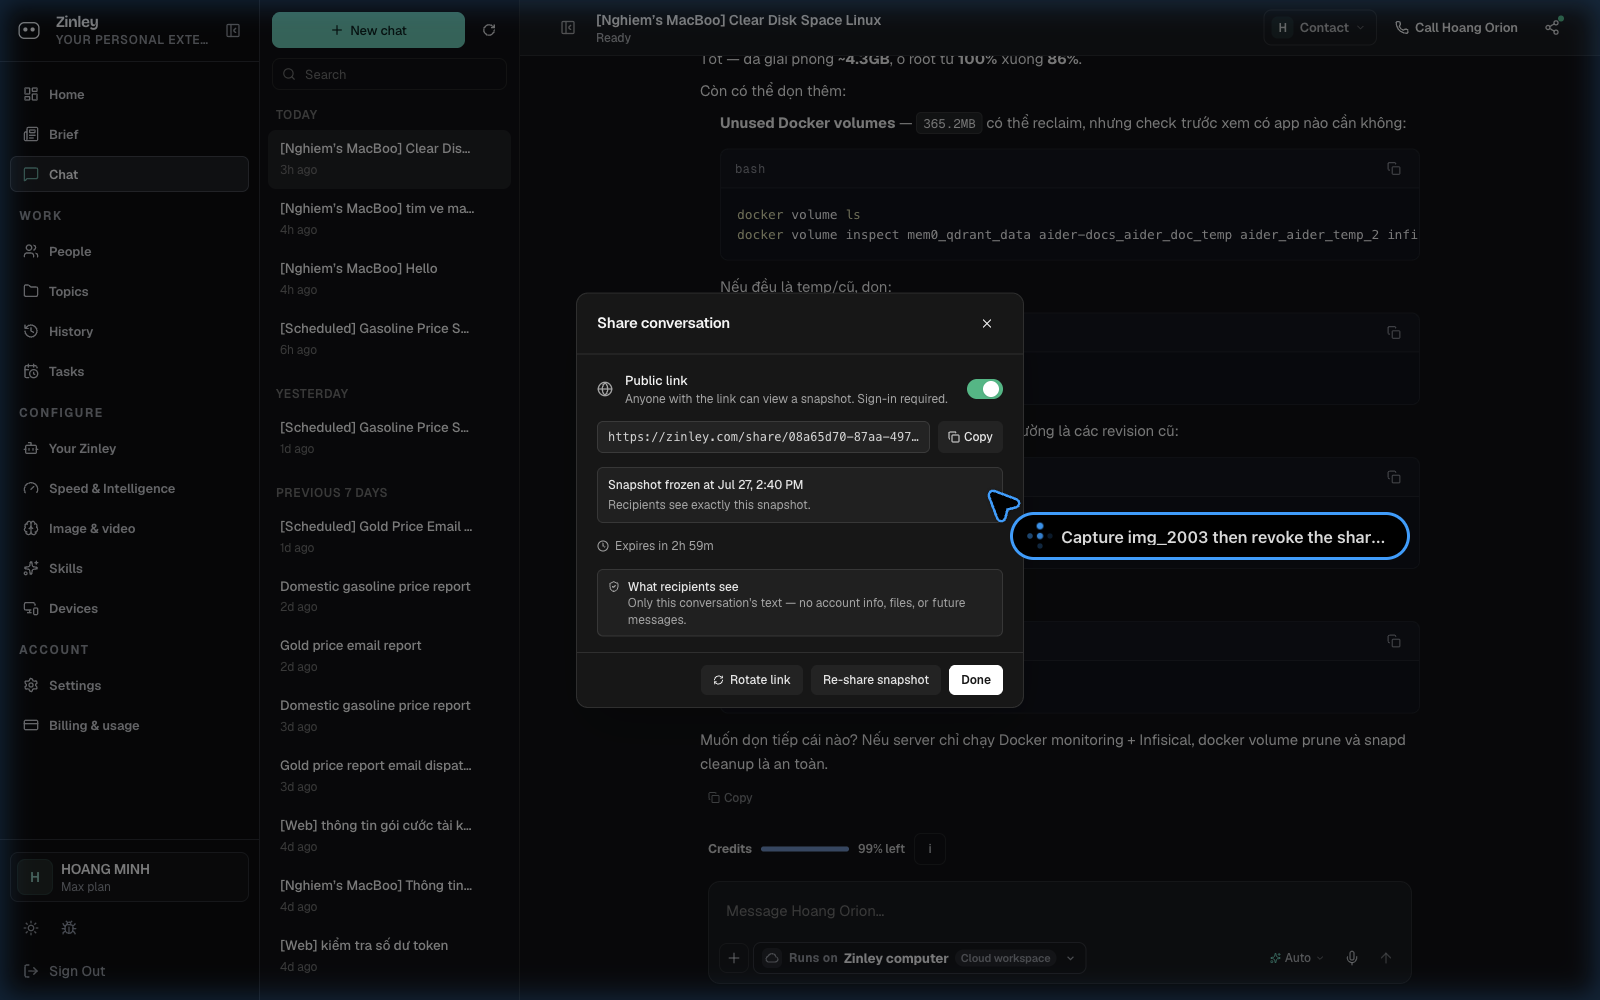Open '[Nghiem's MacBoo] tim ve ma...' chat

point(389,218)
